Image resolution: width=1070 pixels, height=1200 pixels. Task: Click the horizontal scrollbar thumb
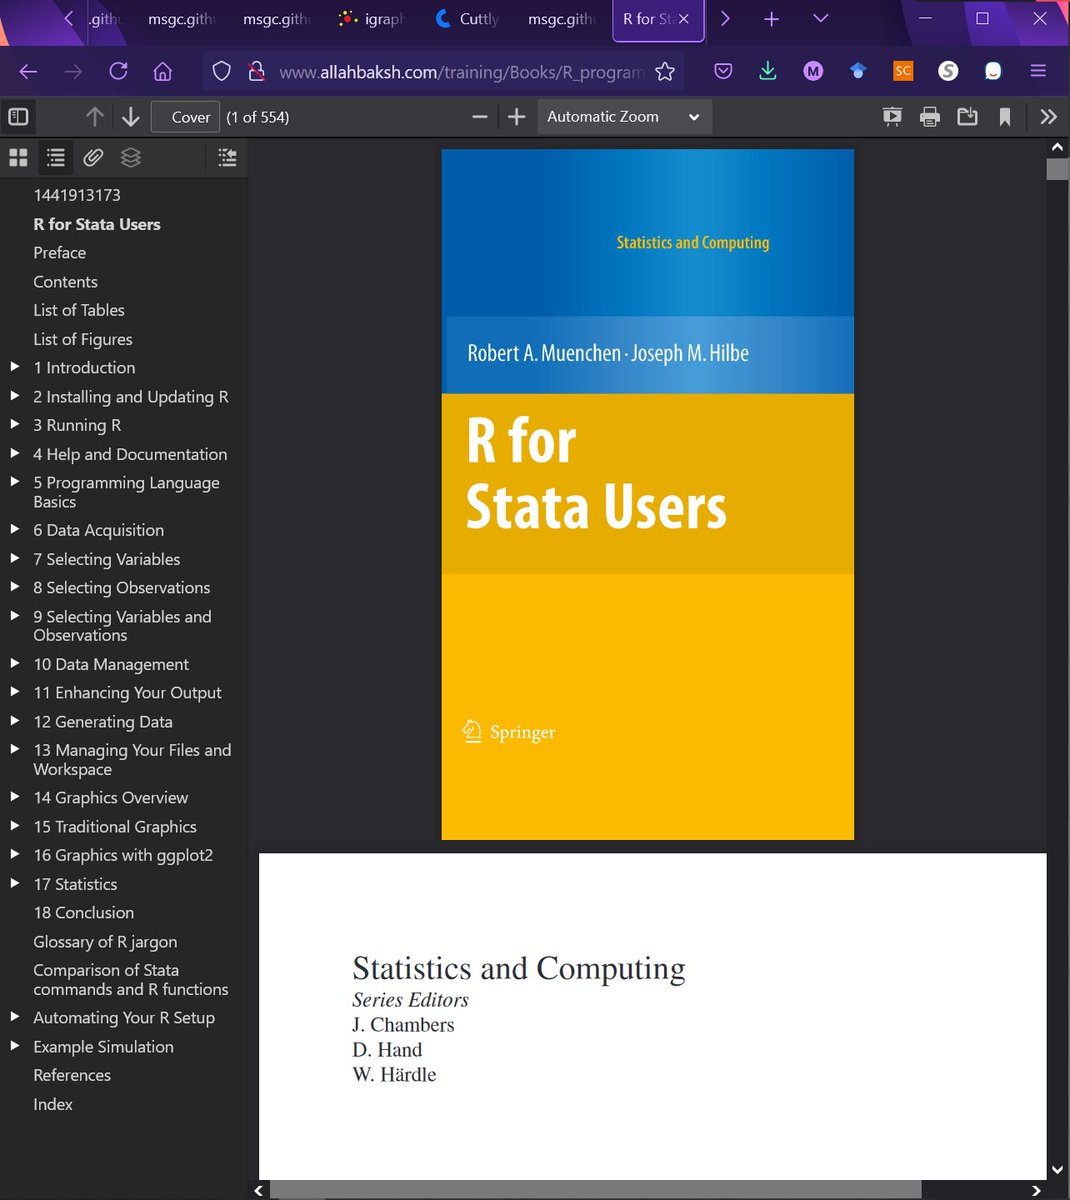[x=596, y=1190]
